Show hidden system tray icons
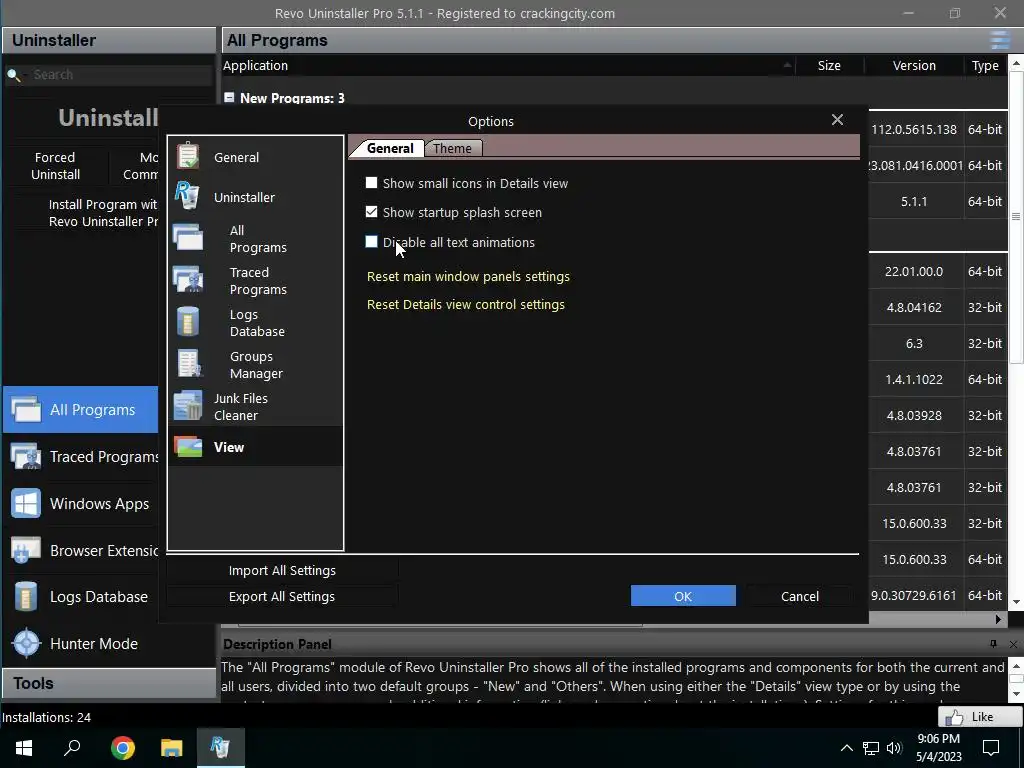 point(846,748)
